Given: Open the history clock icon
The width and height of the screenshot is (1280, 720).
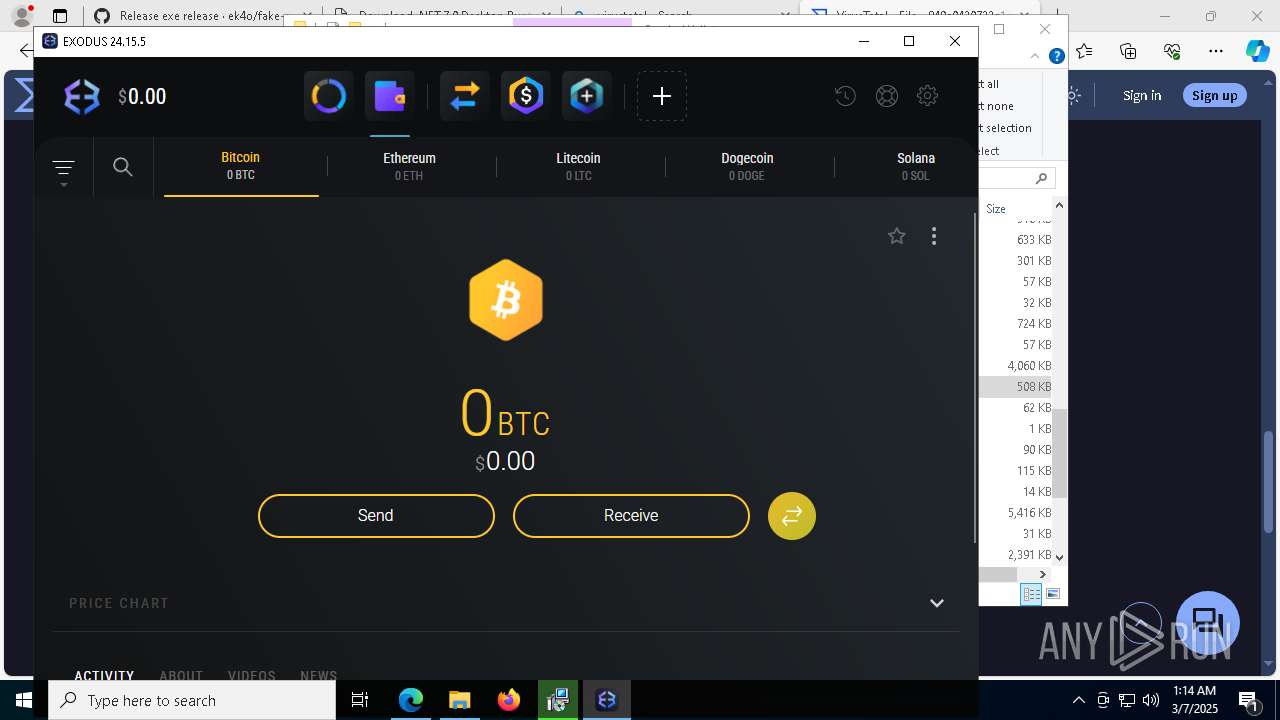Looking at the screenshot, I should point(845,96).
